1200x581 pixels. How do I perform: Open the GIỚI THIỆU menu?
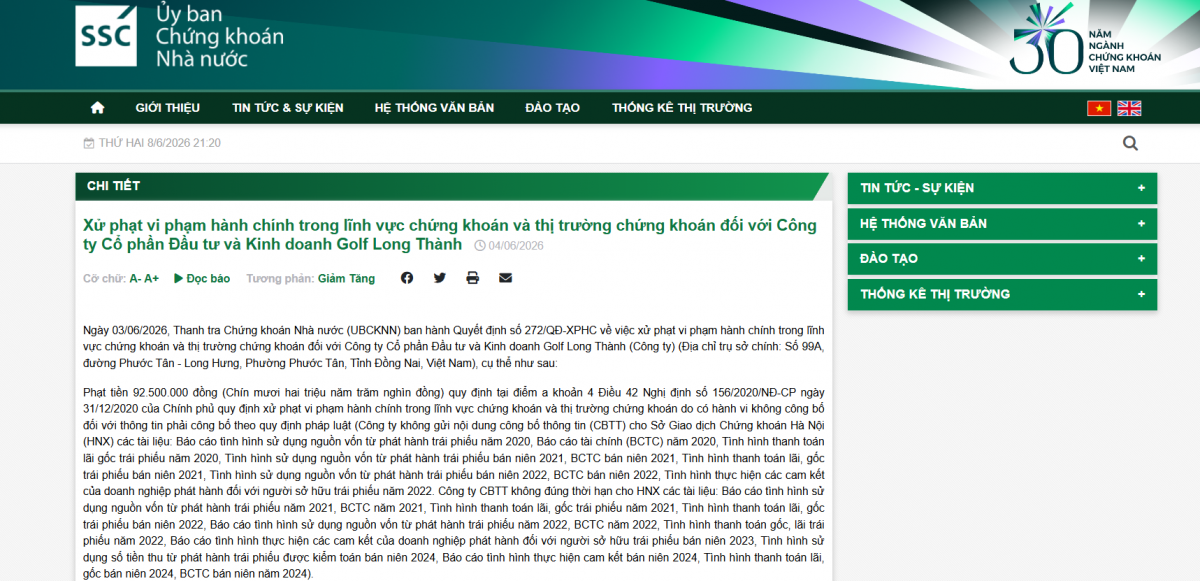tap(168, 108)
